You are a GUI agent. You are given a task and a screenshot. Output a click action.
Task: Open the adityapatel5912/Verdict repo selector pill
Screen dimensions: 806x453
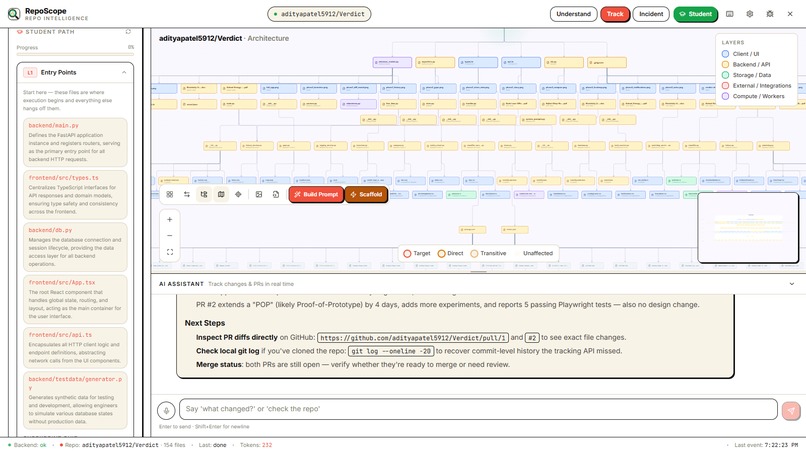coord(319,14)
